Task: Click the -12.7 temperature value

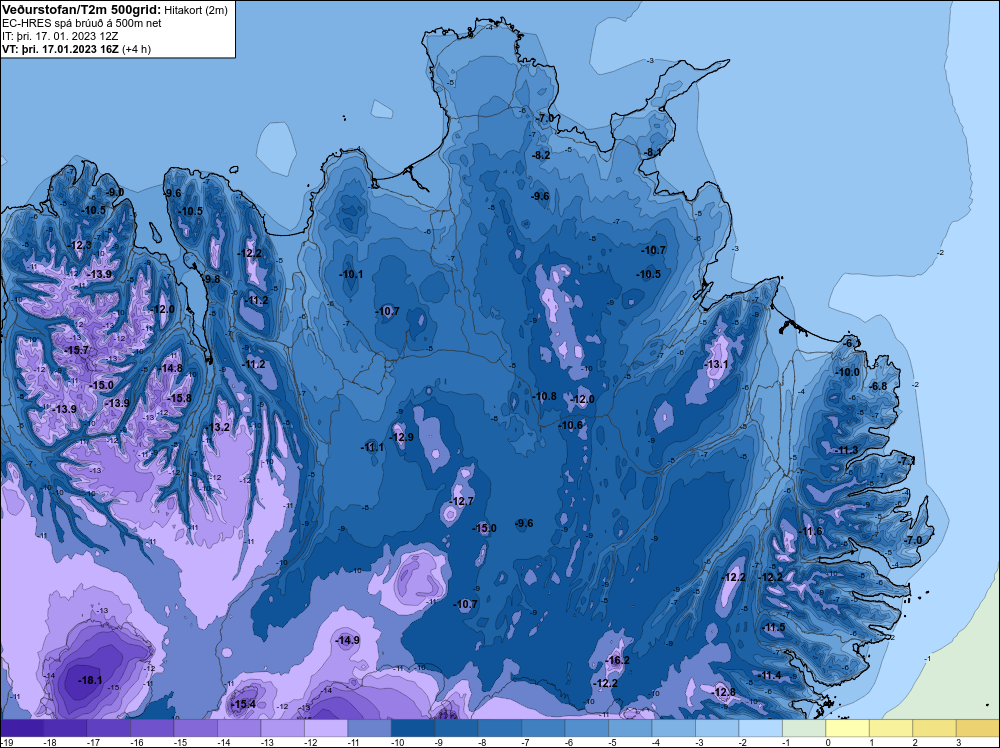Action: coord(462,501)
